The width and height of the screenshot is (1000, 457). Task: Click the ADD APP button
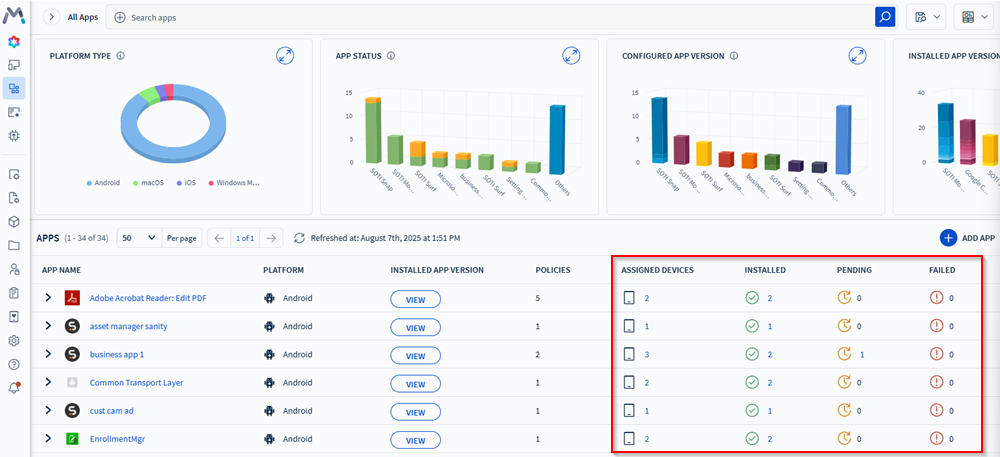pyautogui.click(x=967, y=238)
